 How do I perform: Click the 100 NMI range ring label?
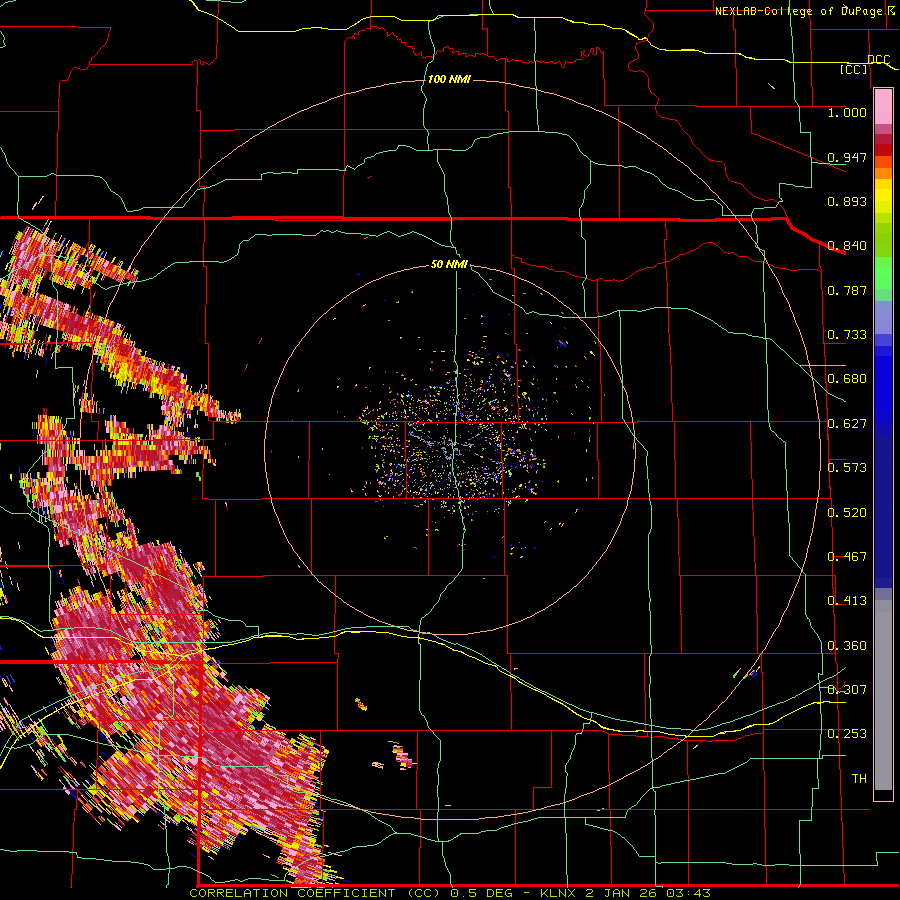pyautogui.click(x=449, y=79)
